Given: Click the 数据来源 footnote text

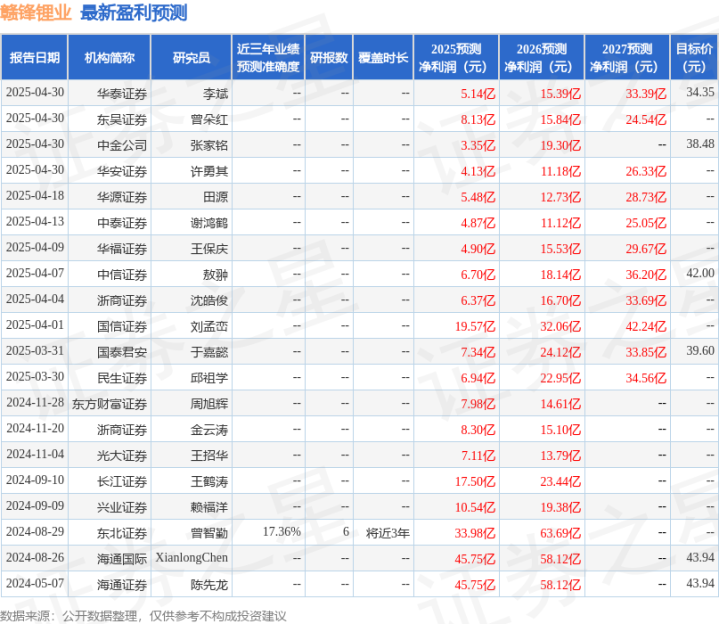Looking at the screenshot, I should pyautogui.click(x=143, y=616).
